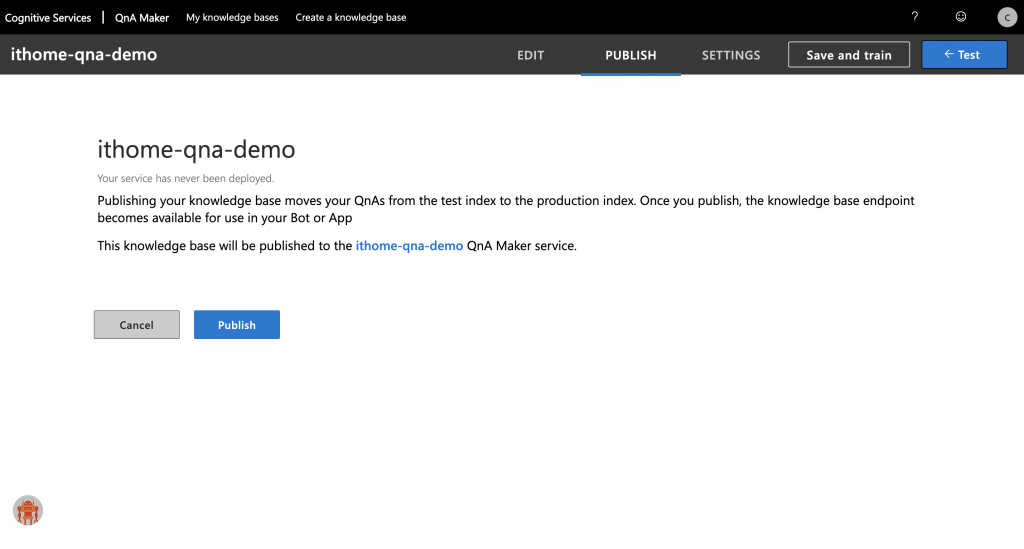This screenshot has height=549, width=1024.
Task: Open the Test panel button
Action: point(964,55)
